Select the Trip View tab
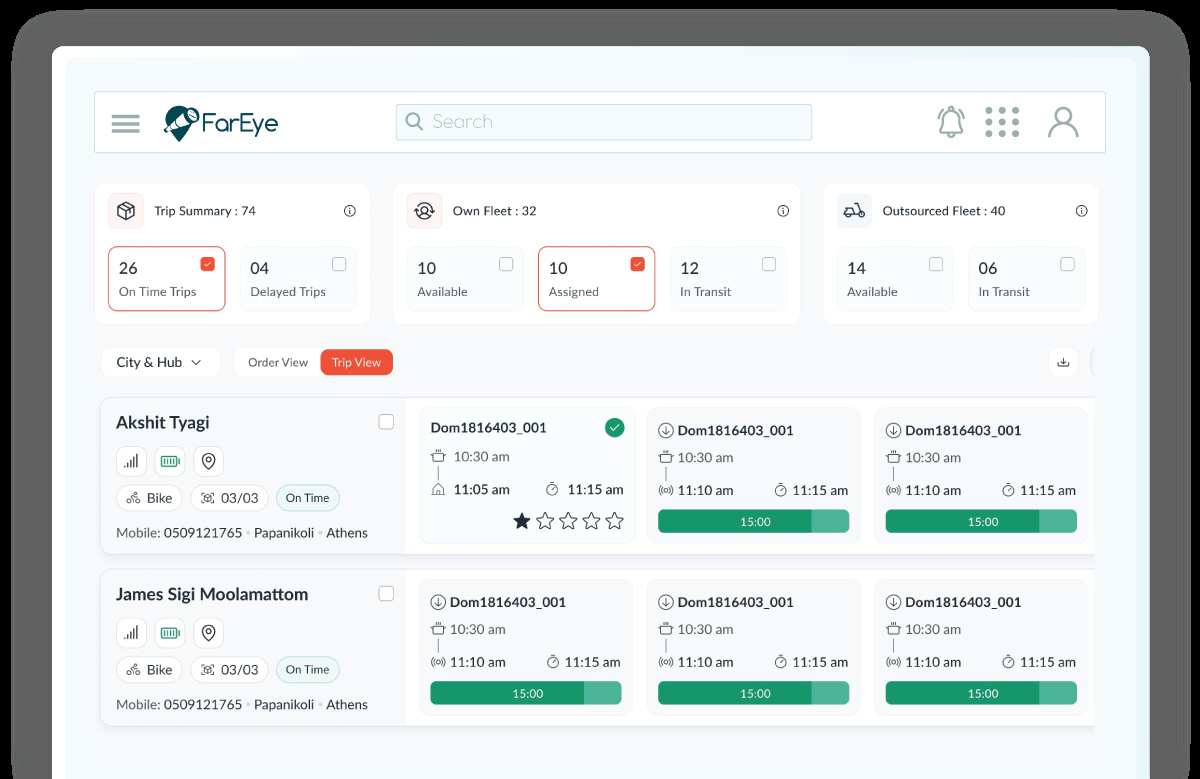Viewport: 1200px width, 779px height. (356, 362)
